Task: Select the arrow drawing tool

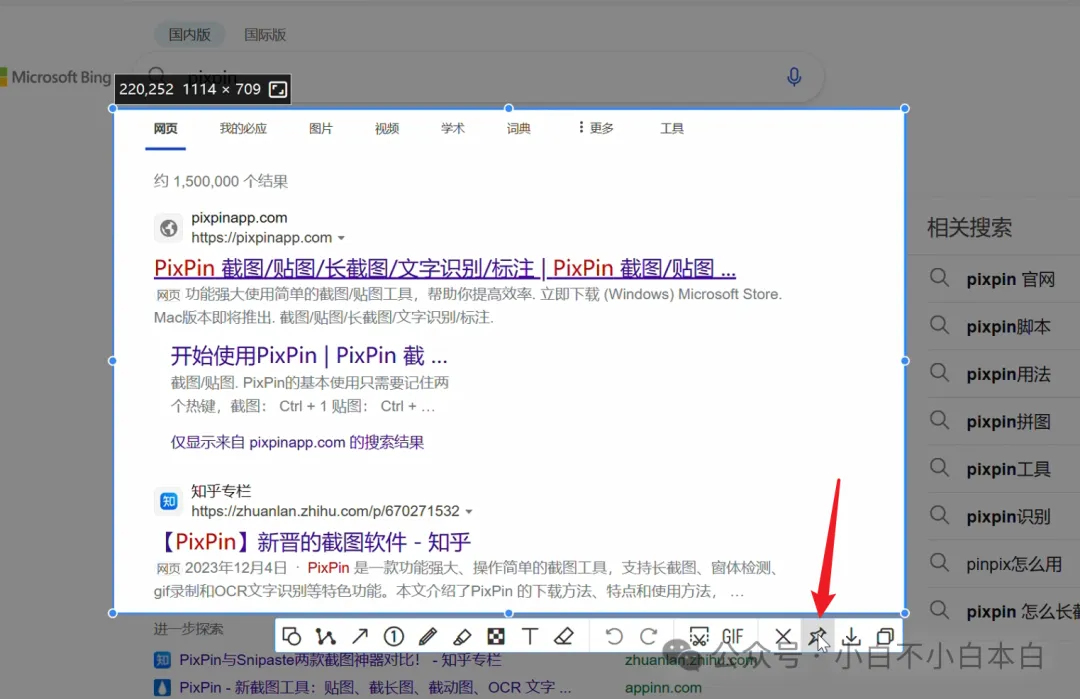Action: pyautogui.click(x=360, y=636)
